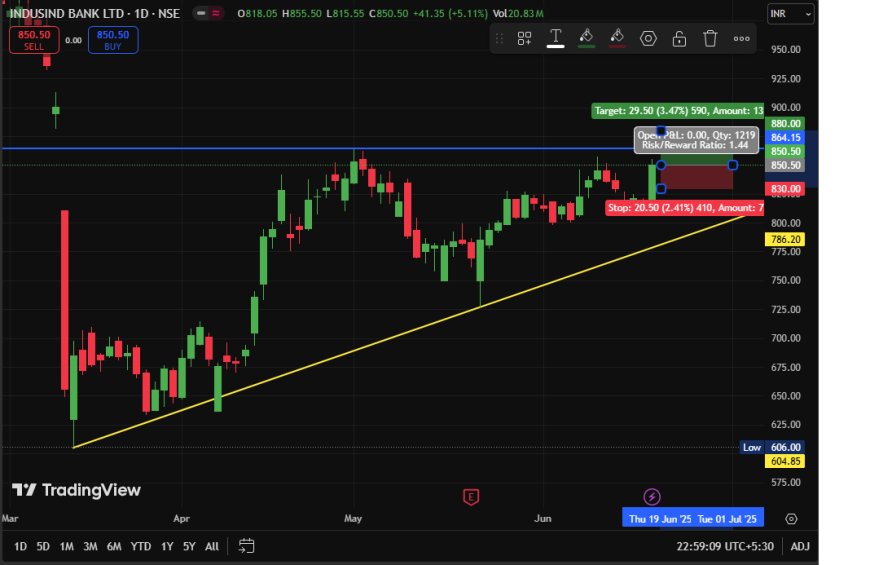Toggle the lock drawing padlock icon
Image resolution: width=870 pixels, height=565 pixels.
tap(679, 38)
